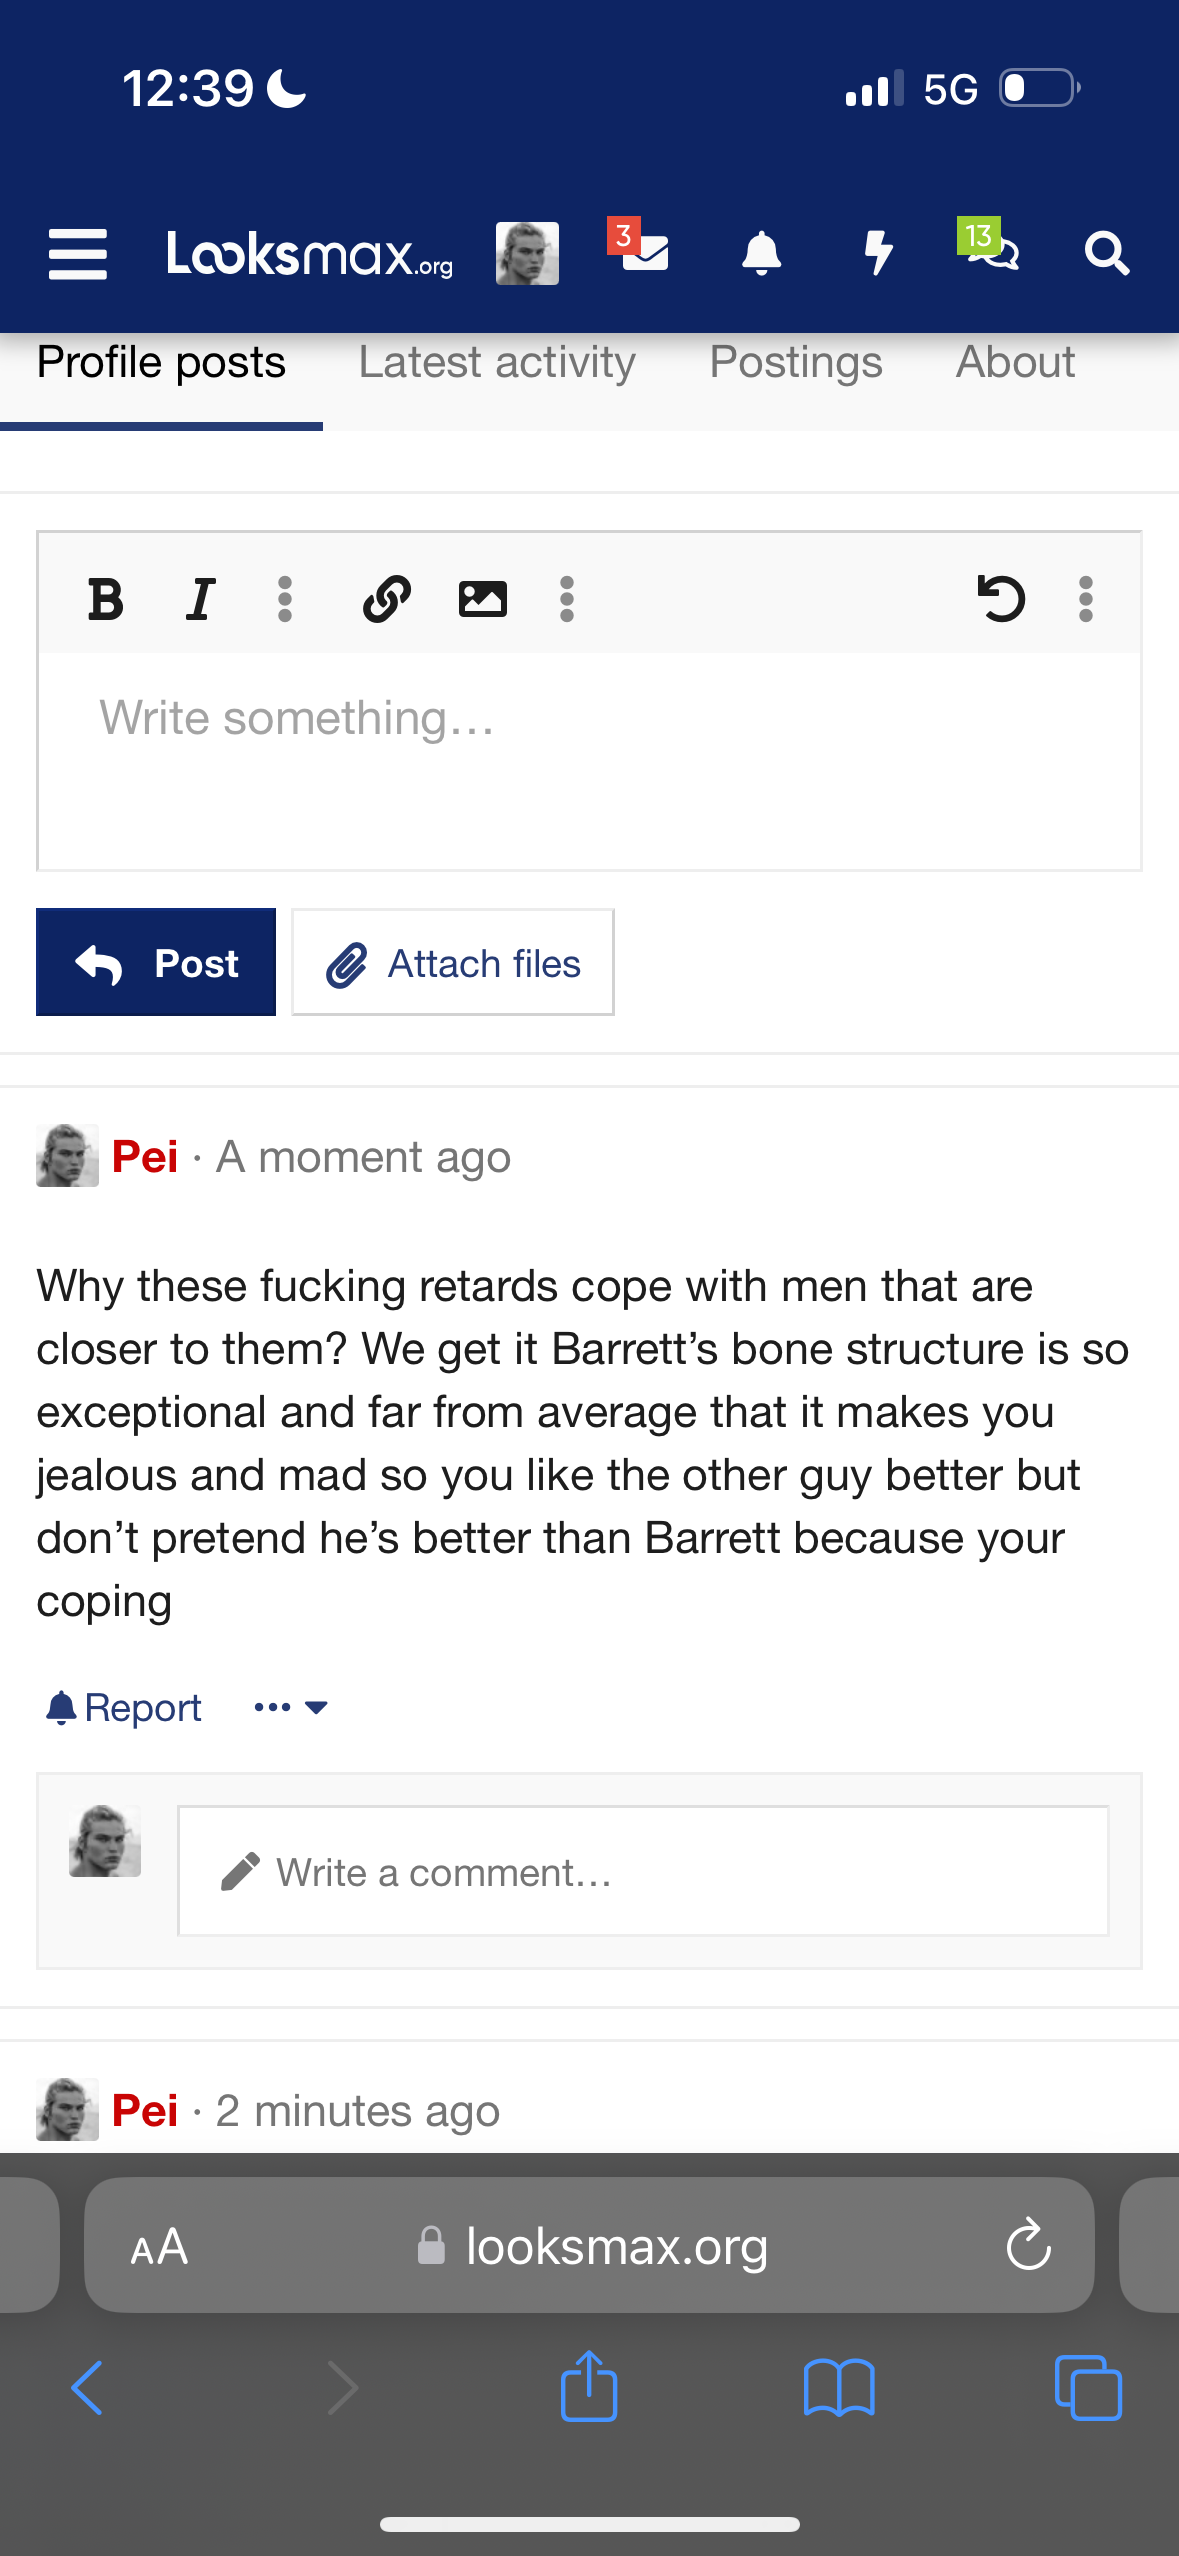Click the Post button
This screenshot has height=2556, width=1179.
tap(156, 962)
